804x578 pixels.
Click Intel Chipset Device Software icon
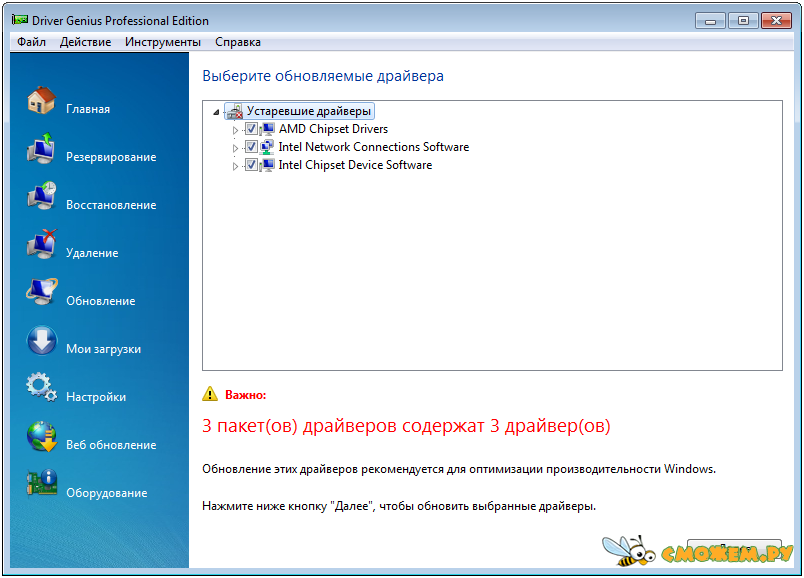(267, 165)
